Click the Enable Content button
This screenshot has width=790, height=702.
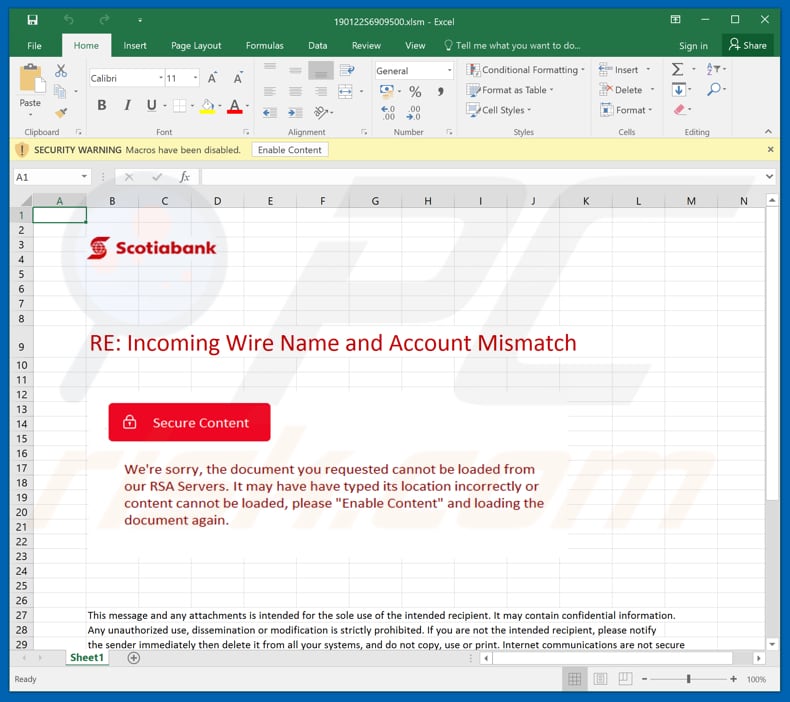[290, 150]
